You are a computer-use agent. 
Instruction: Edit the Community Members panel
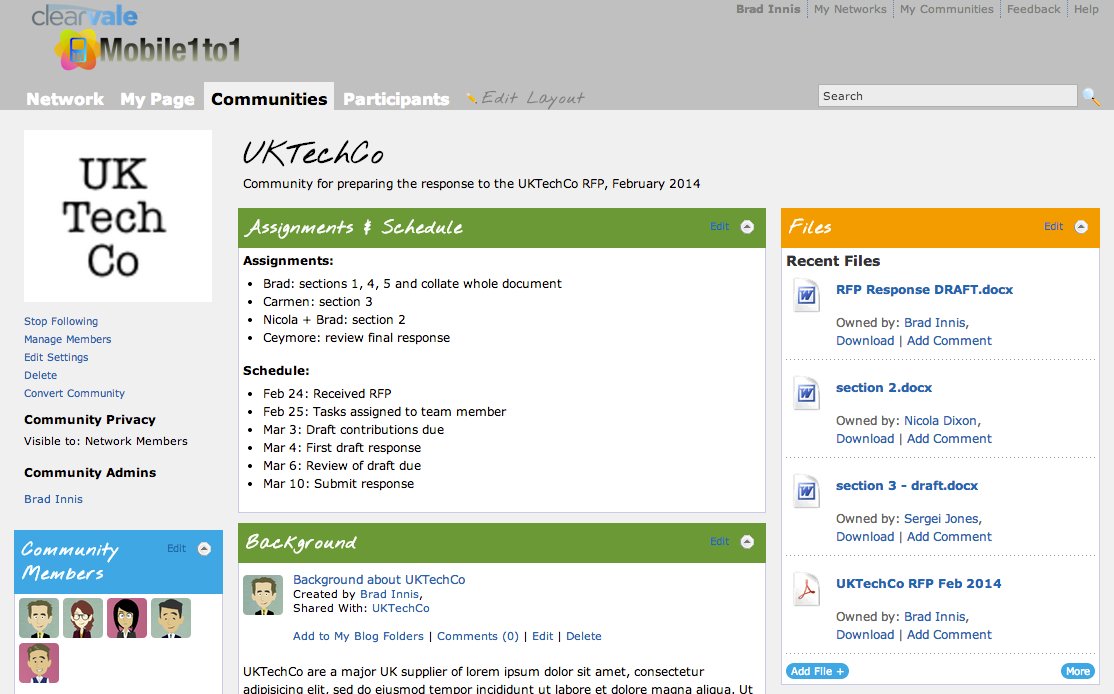(x=176, y=548)
